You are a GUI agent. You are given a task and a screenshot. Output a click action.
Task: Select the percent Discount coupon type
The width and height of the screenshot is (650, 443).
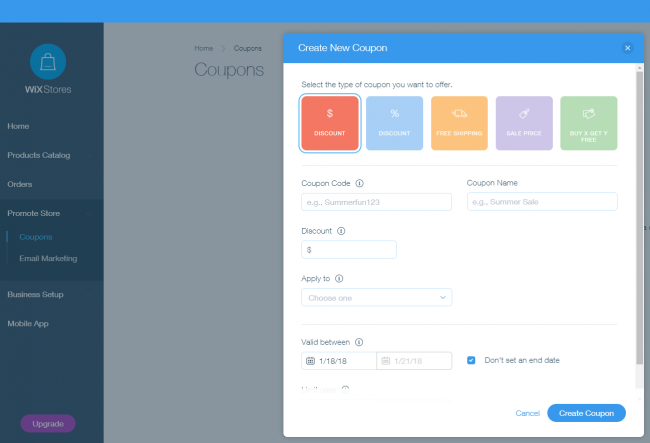pyautogui.click(x=394, y=123)
